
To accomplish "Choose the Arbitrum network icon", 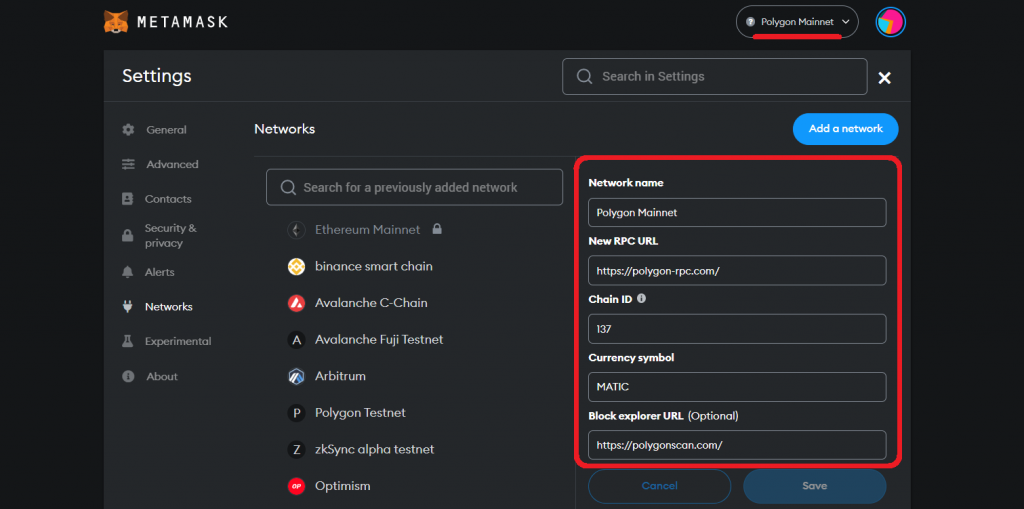I will 296,376.
